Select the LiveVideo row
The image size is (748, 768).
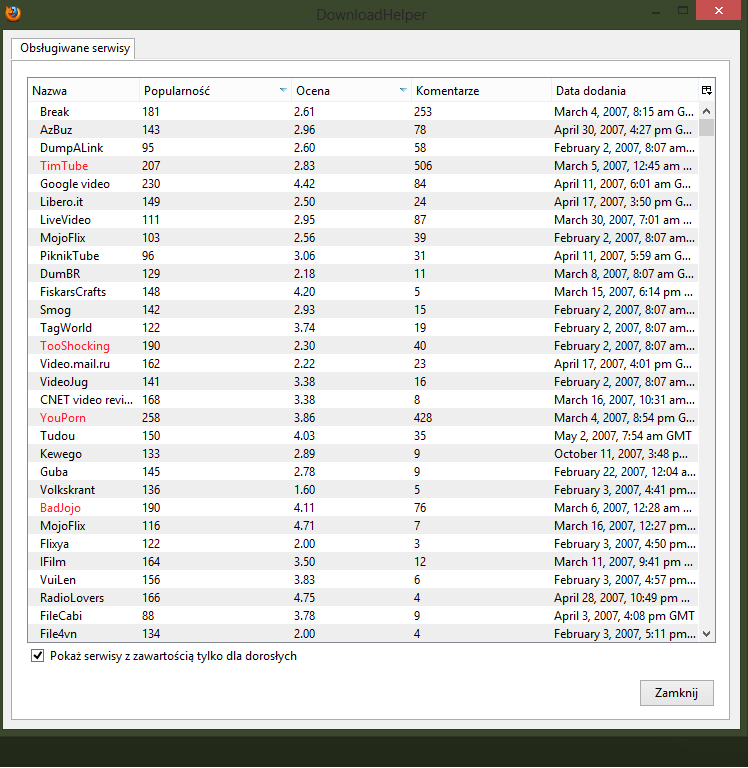(363, 220)
